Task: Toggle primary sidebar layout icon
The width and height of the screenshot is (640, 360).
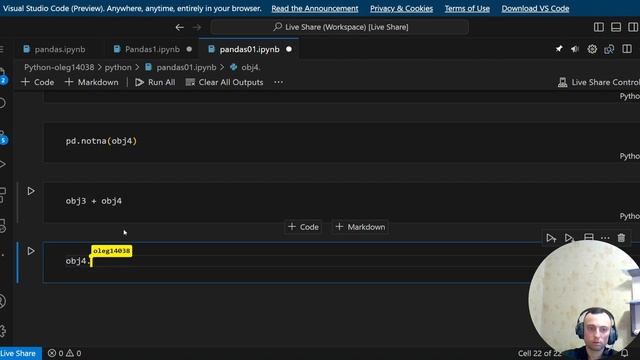Action: tap(599, 27)
